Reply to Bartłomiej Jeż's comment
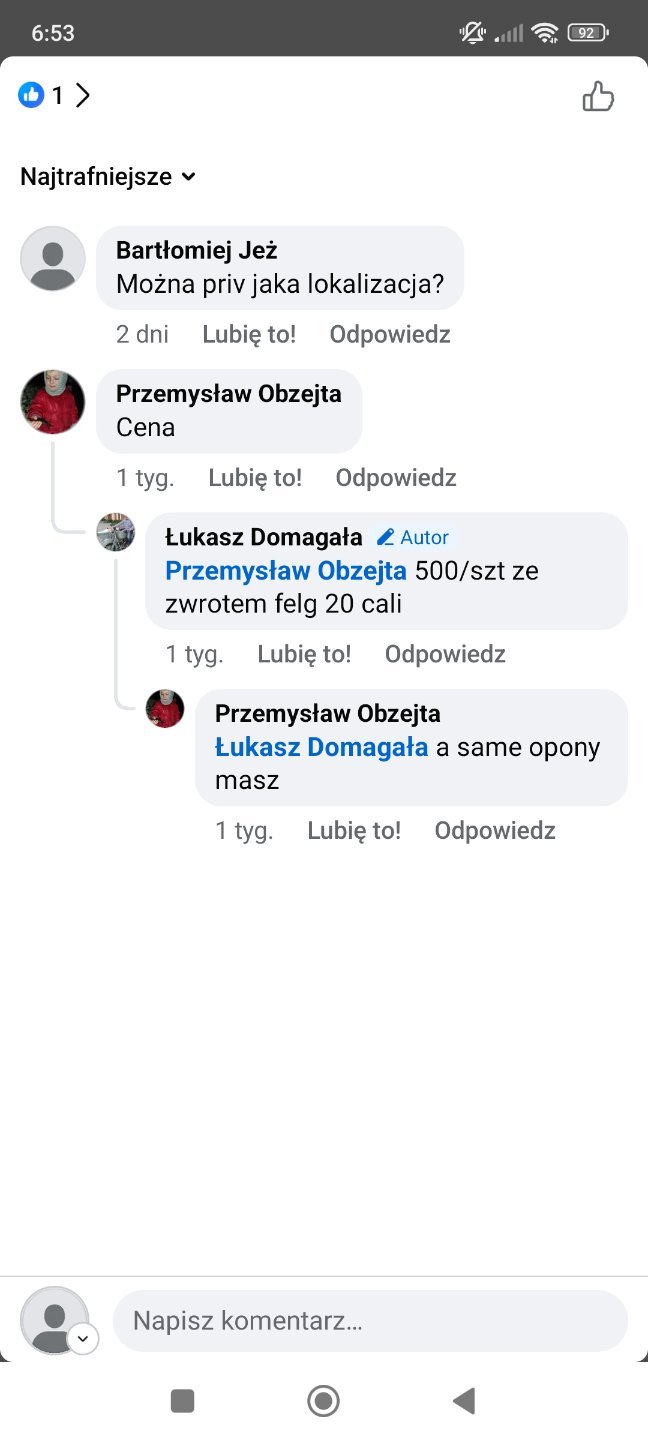This screenshot has height=1440, width=648. (x=390, y=334)
